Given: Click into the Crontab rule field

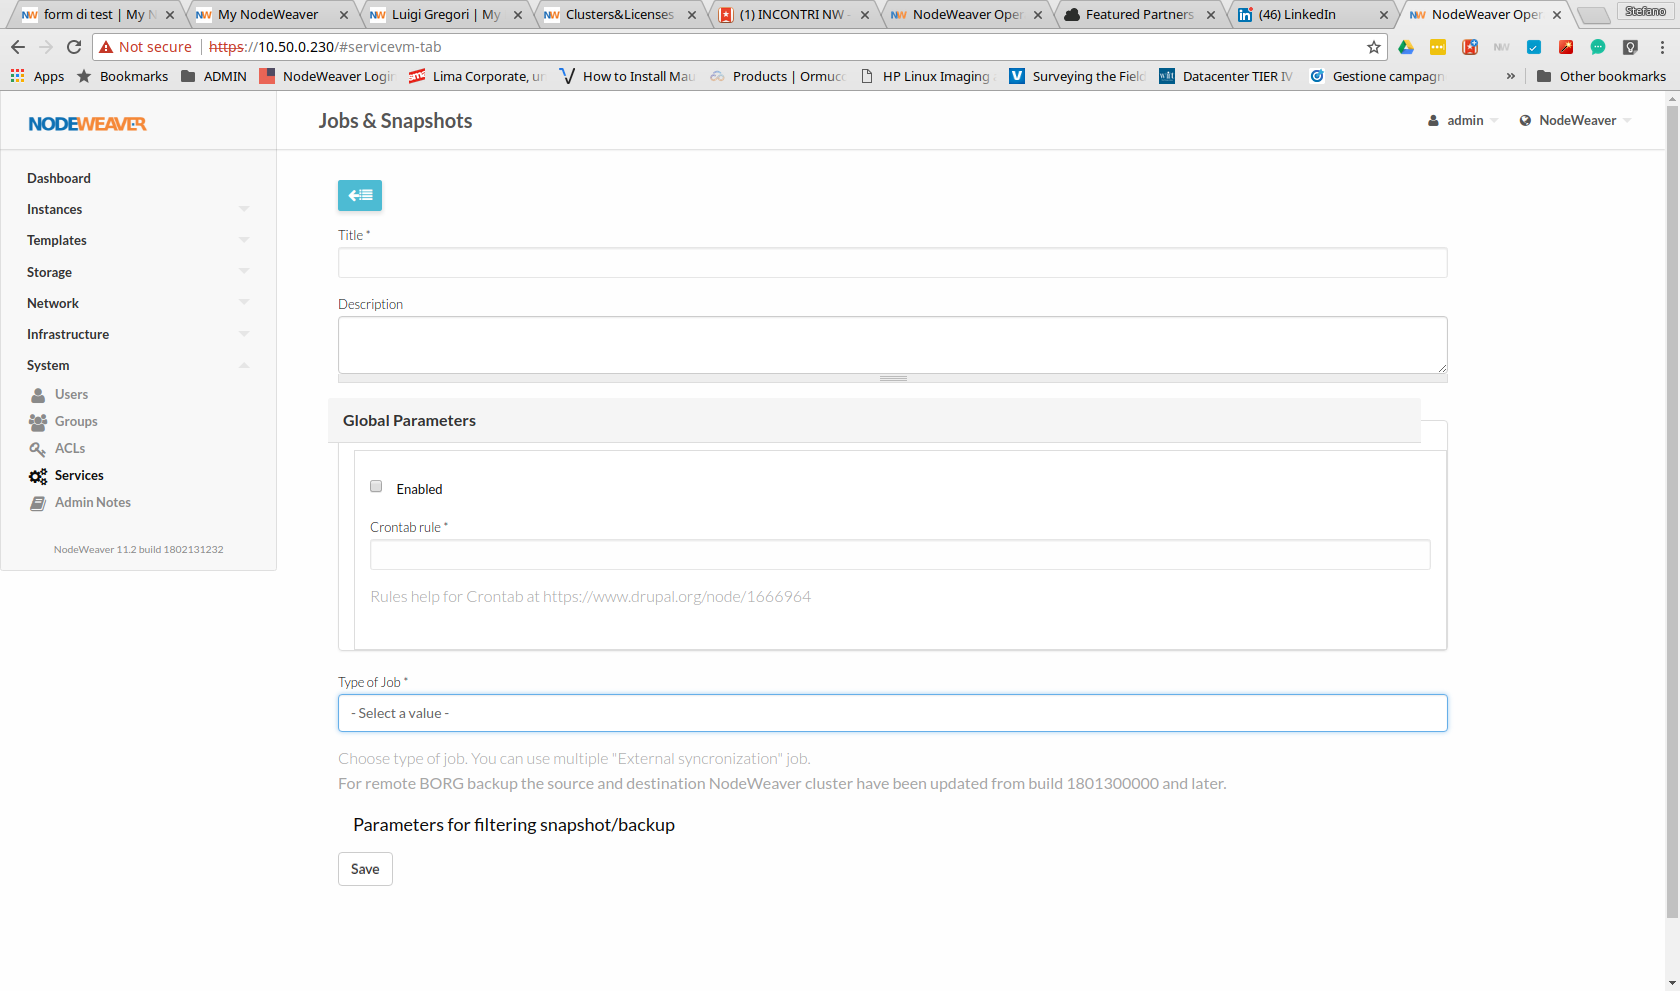Looking at the screenshot, I should (900, 555).
